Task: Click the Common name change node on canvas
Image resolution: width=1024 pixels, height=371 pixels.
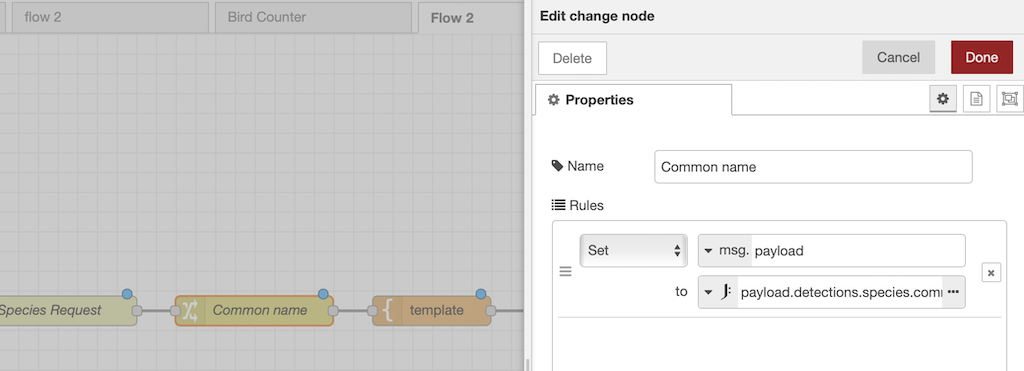Action: point(254,311)
